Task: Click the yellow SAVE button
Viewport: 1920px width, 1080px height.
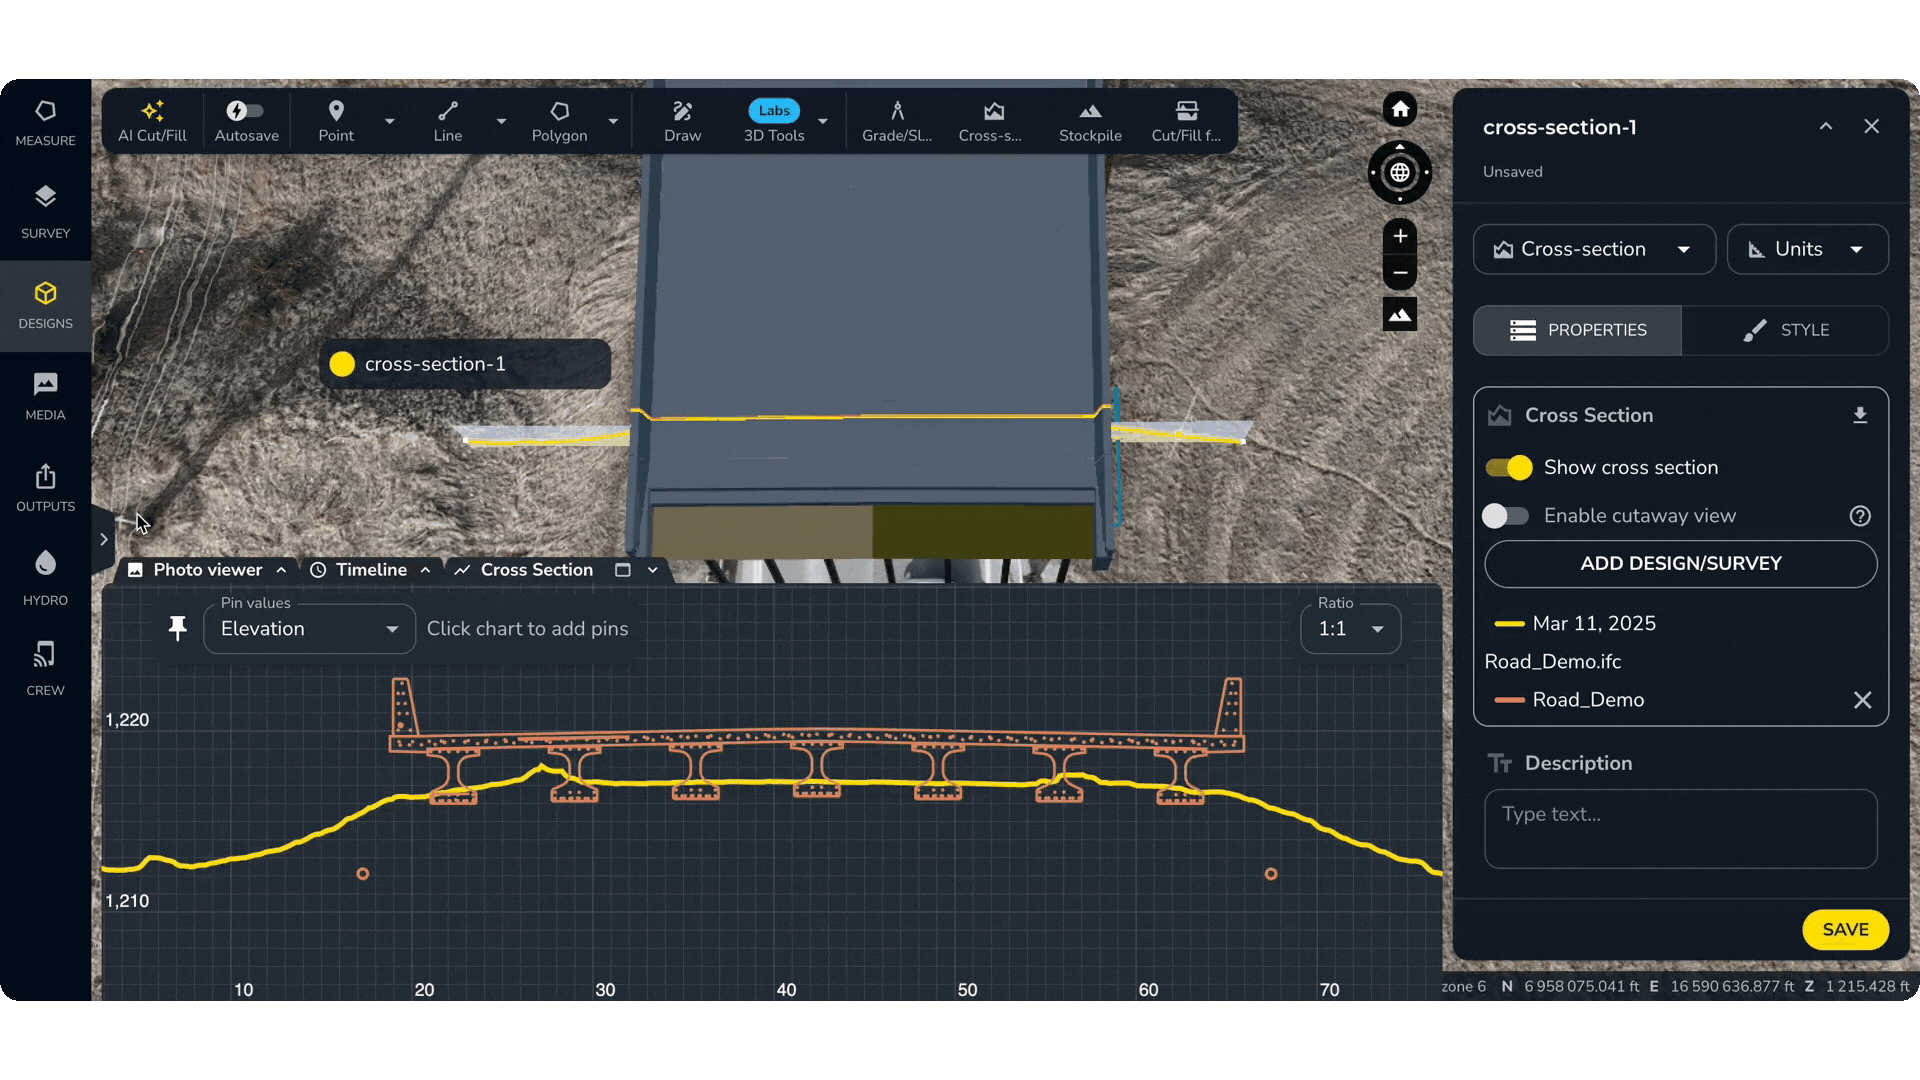Action: tap(1844, 930)
